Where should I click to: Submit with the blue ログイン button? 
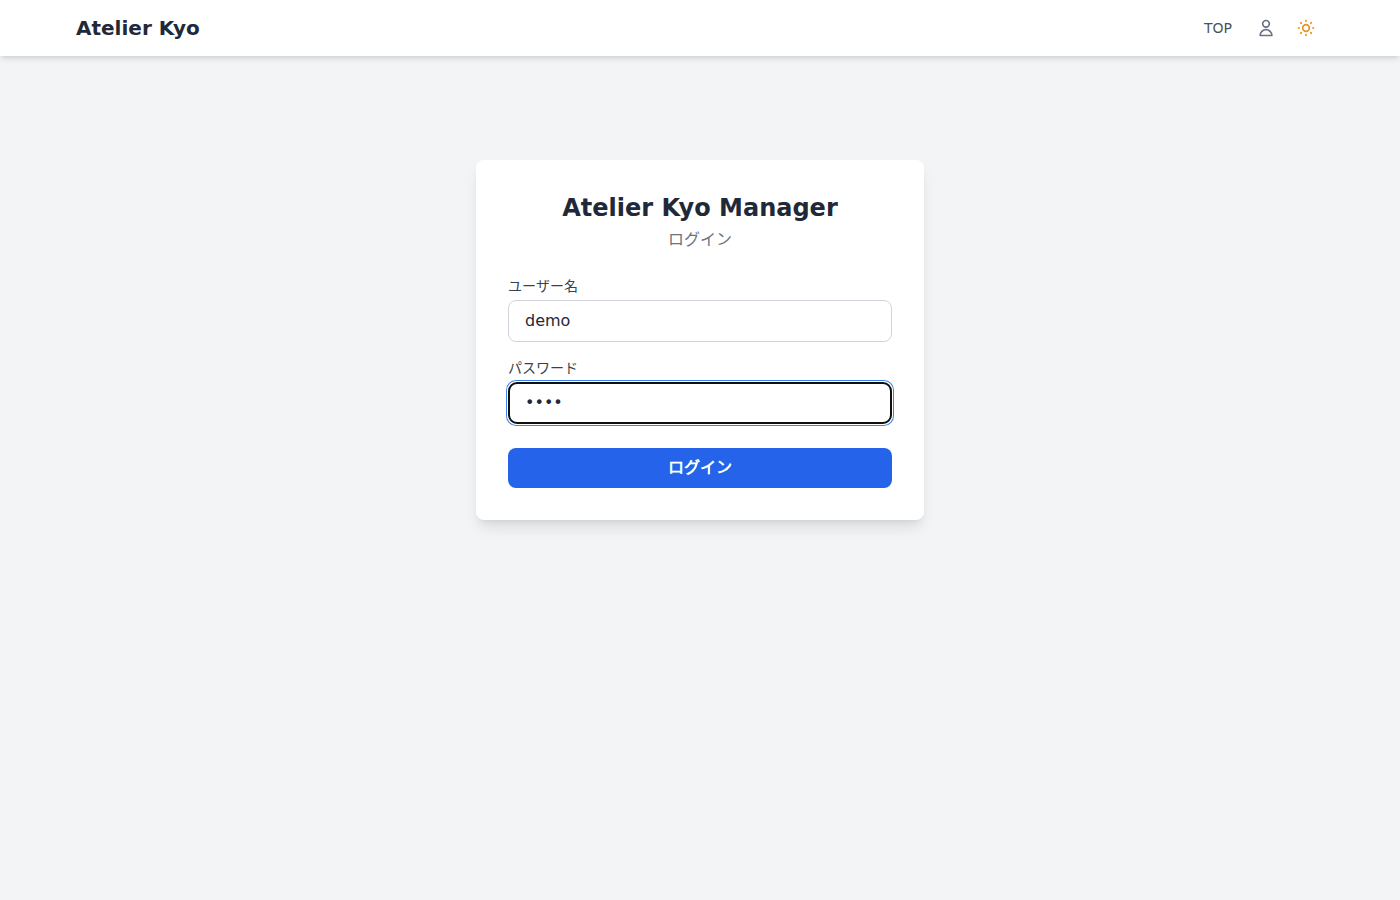pos(700,468)
